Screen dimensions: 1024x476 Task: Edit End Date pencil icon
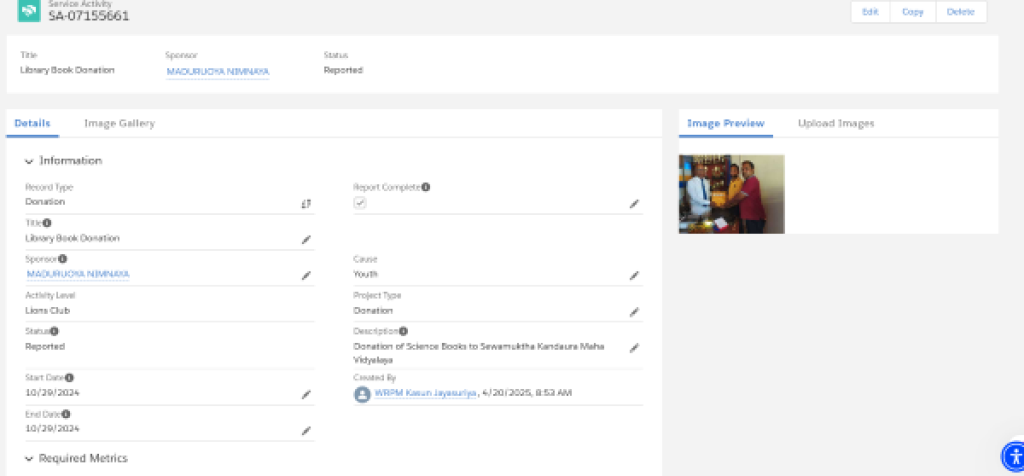tap(306, 431)
